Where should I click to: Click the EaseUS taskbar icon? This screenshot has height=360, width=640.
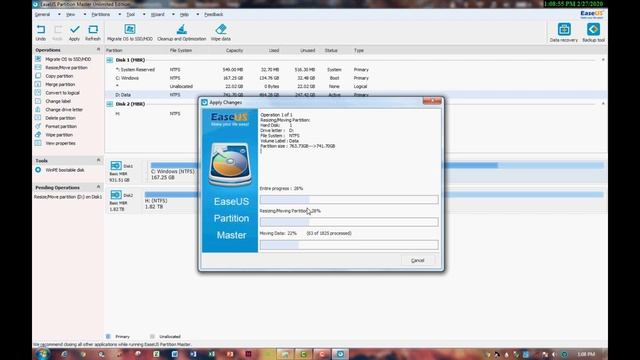click(340, 354)
